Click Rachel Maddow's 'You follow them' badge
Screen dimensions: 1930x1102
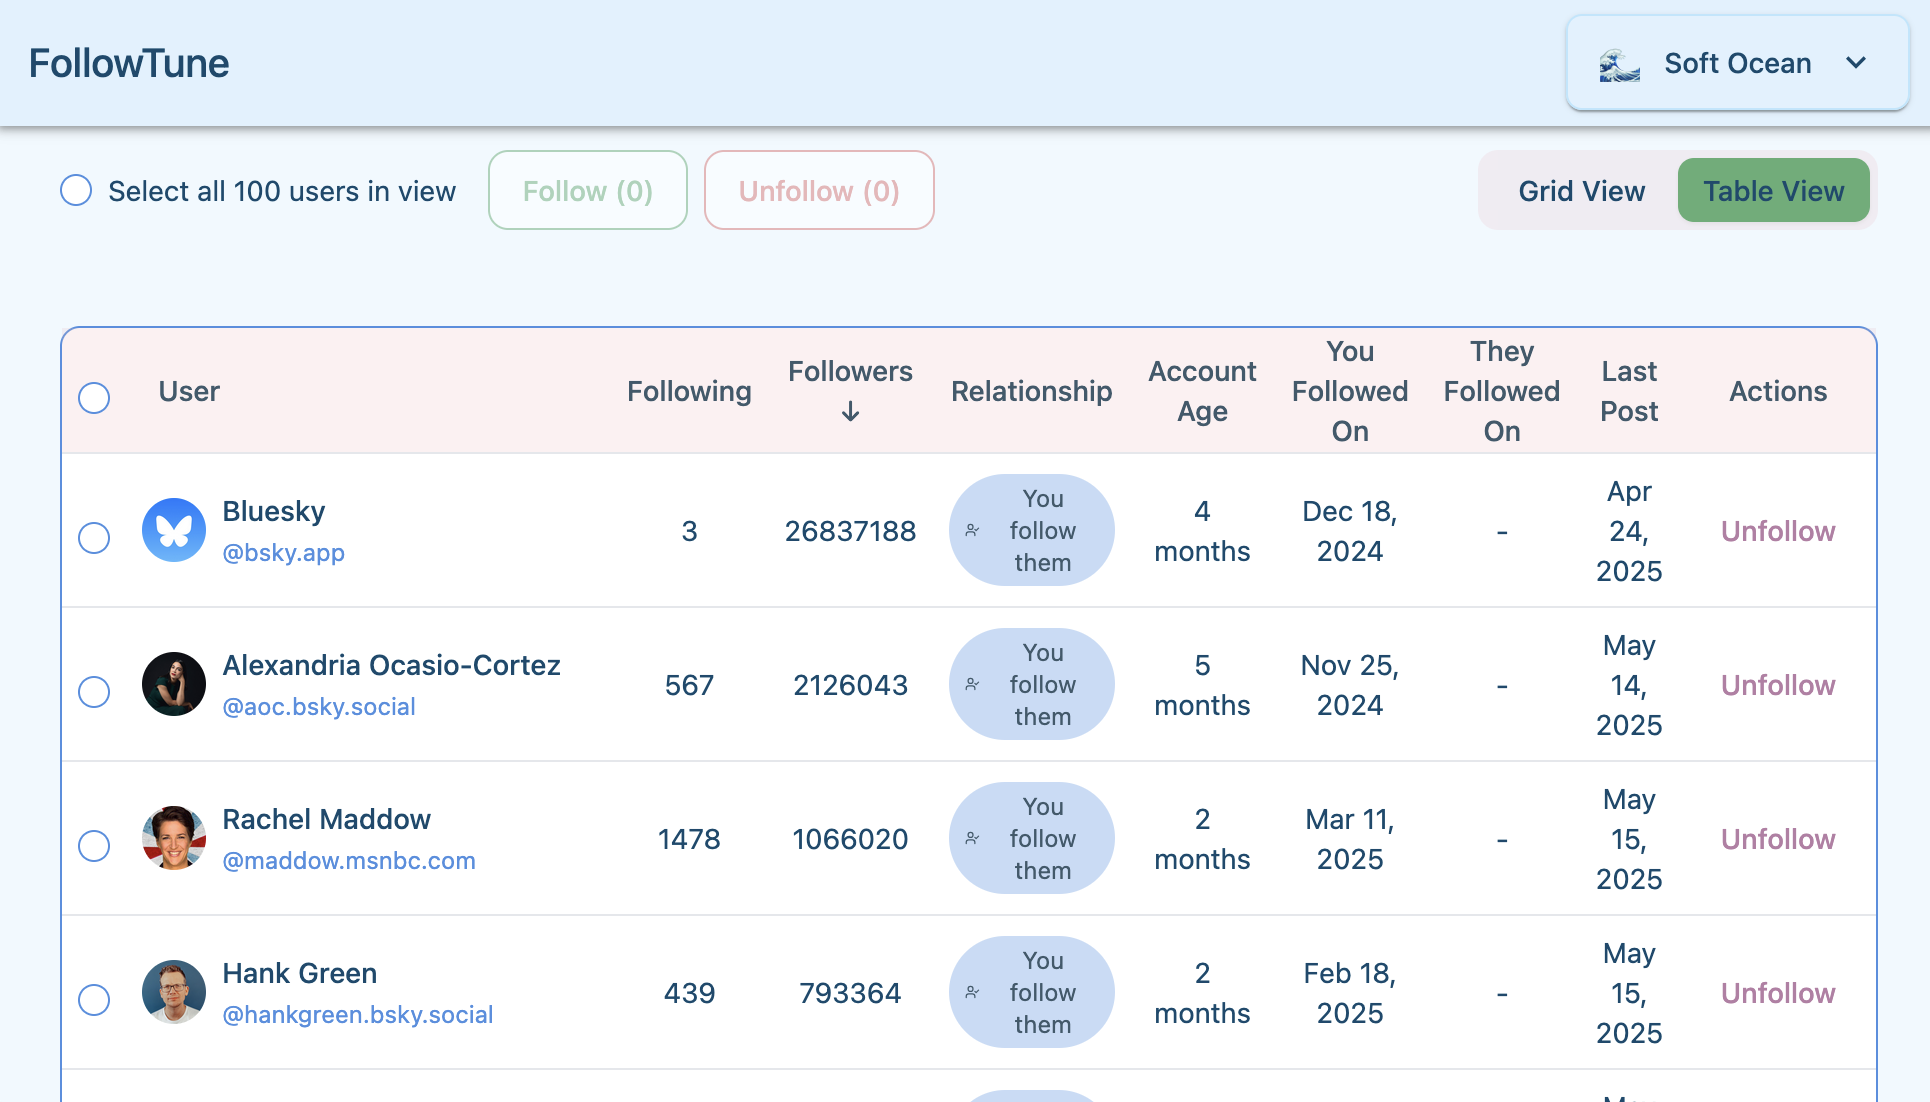[1031, 838]
